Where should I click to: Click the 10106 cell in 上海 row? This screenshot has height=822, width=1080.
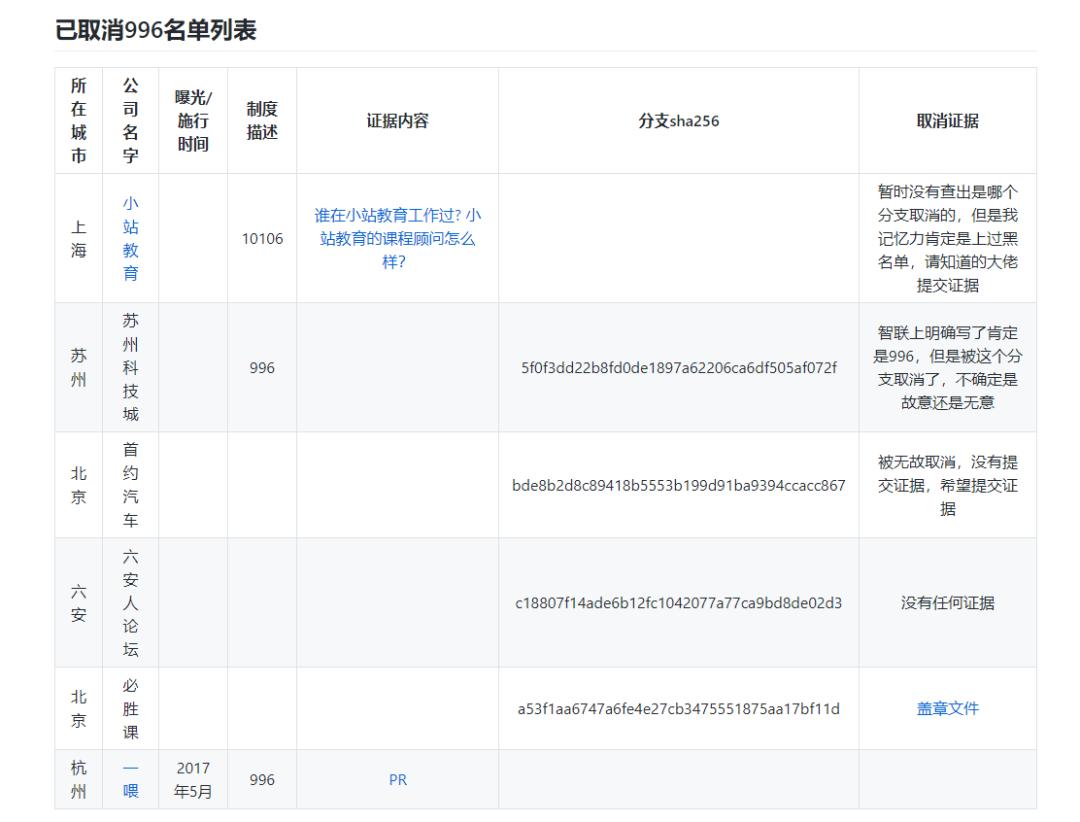tap(262, 239)
